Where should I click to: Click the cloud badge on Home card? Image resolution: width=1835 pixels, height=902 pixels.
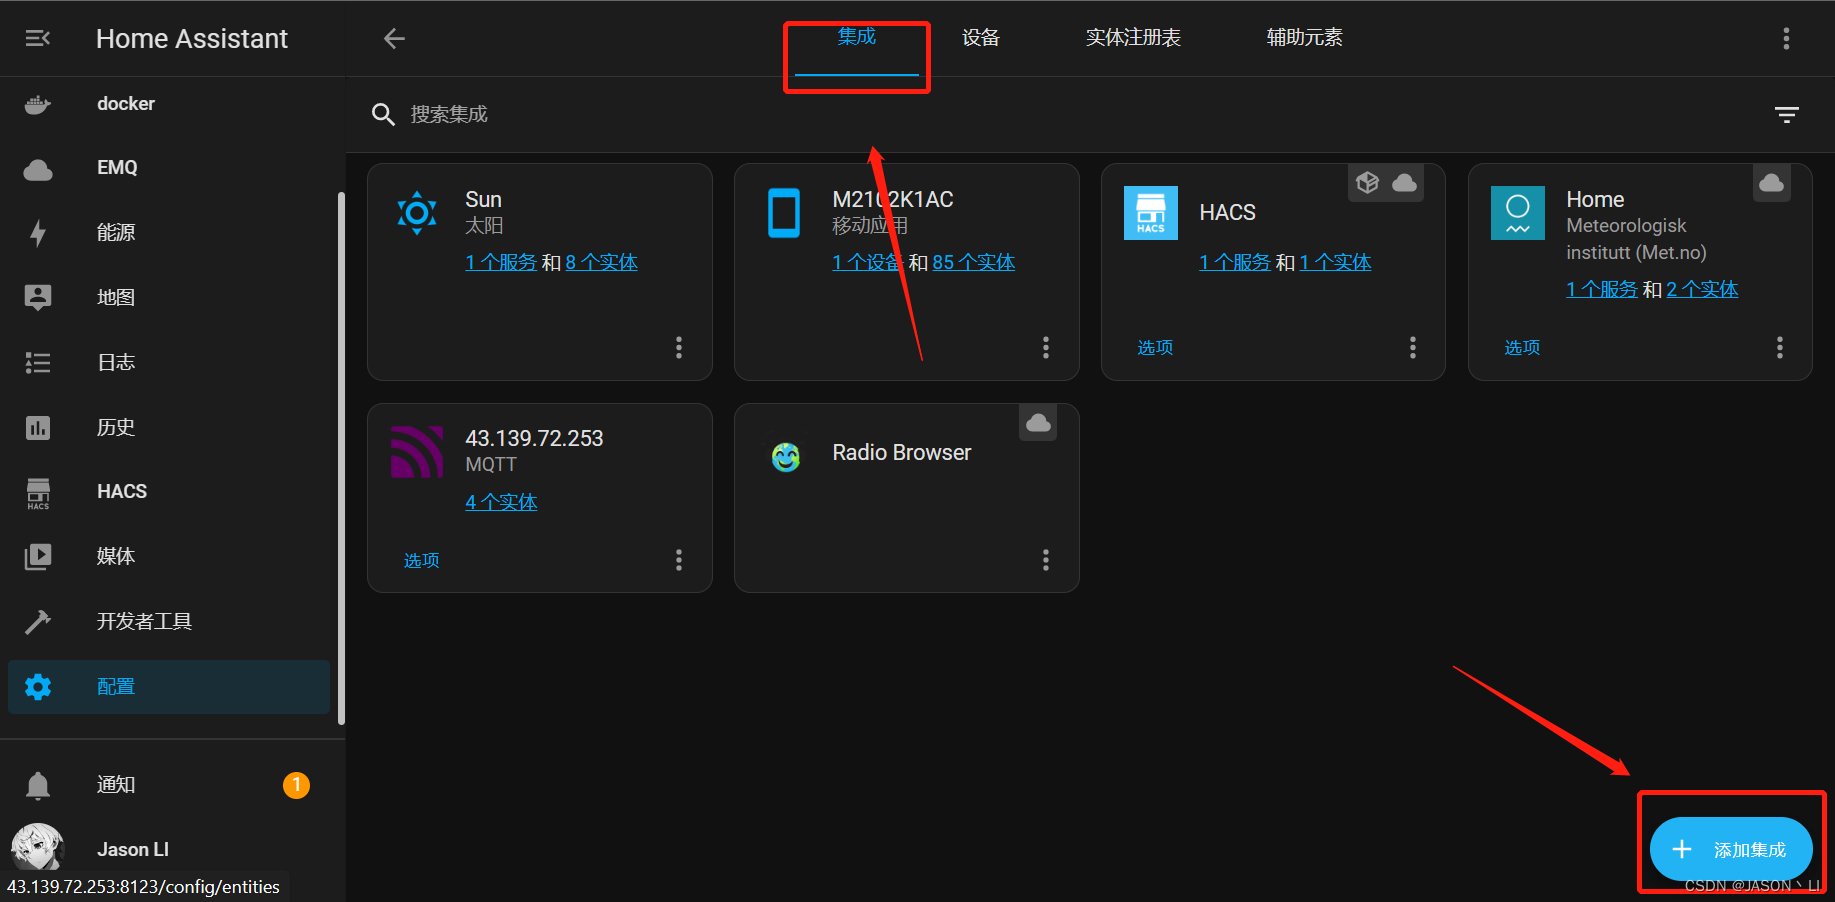click(1772, 182)
